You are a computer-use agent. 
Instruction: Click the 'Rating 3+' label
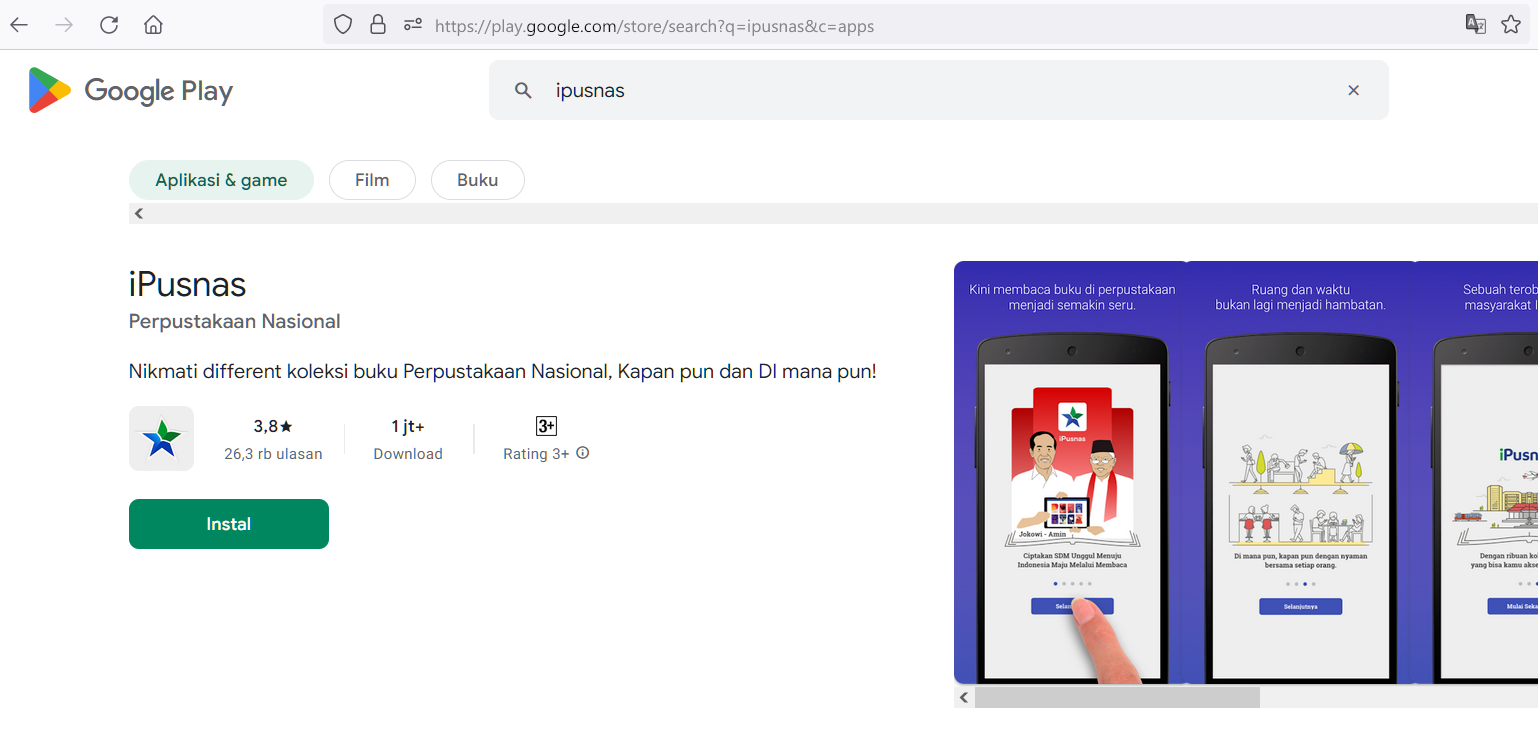pyautogui.click(x=536, y=454)
